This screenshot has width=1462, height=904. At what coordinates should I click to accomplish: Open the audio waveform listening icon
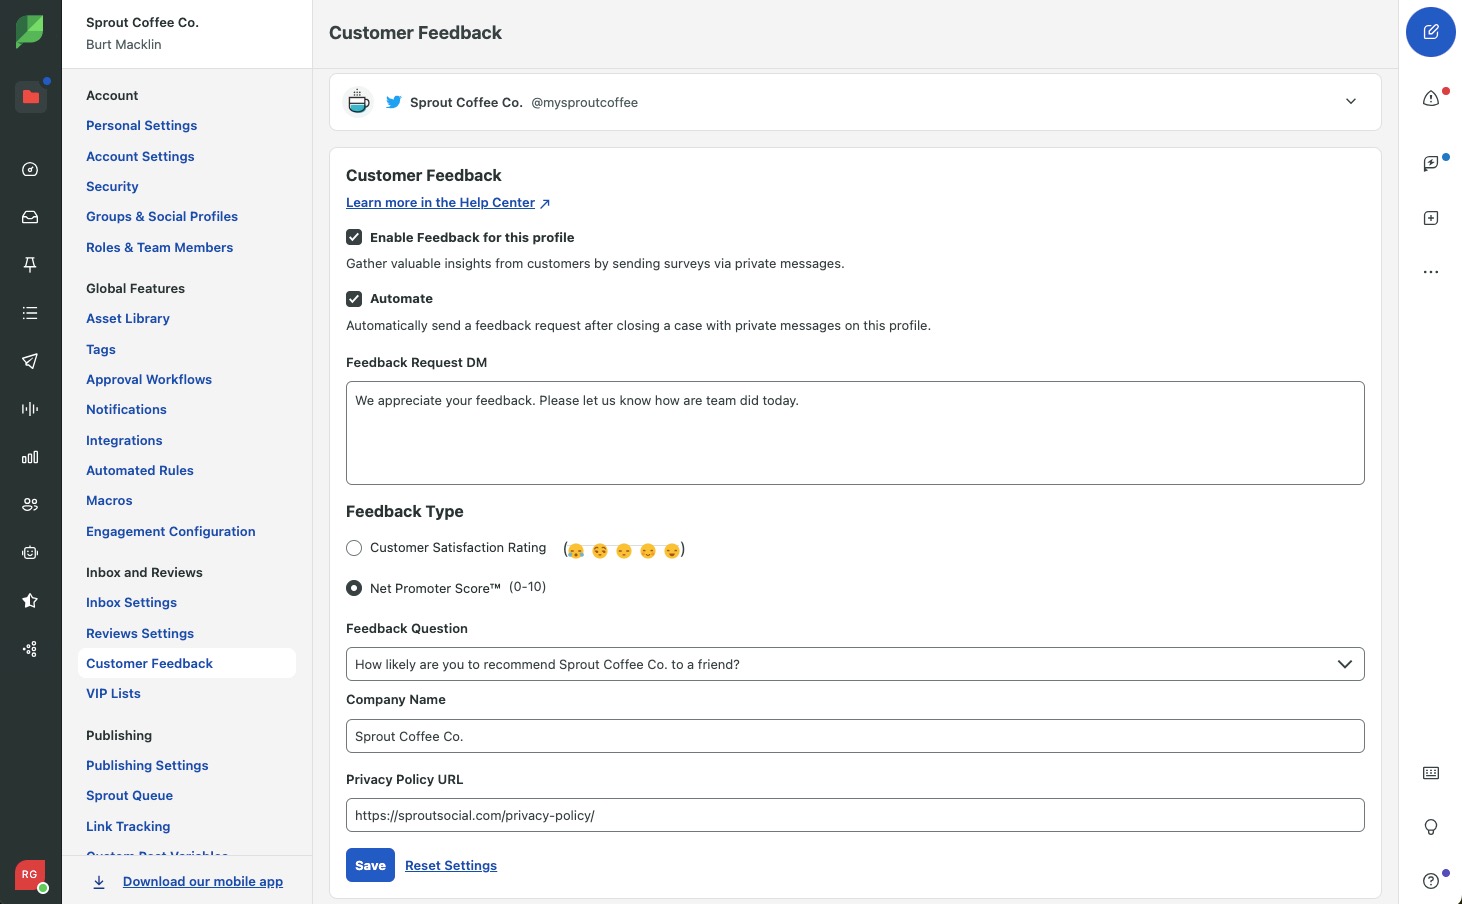30,409
